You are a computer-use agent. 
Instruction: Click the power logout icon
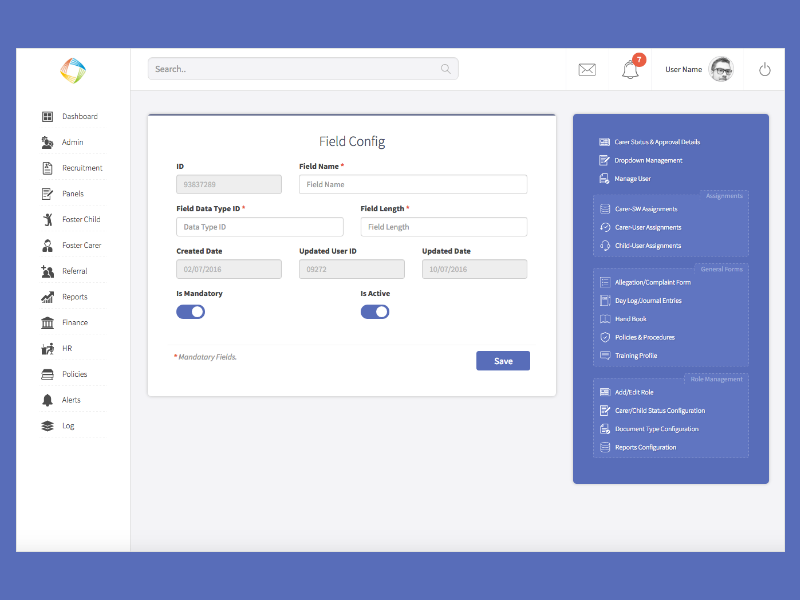pyautogui.click(x=764, y=69)
